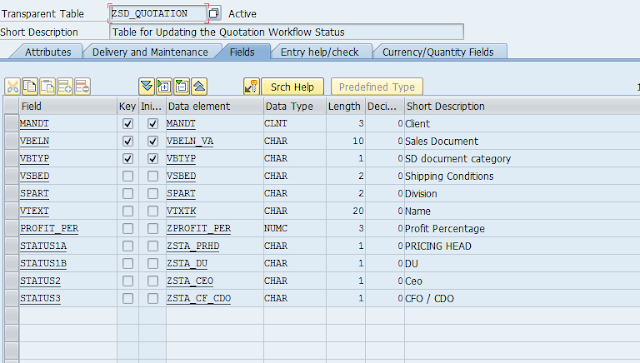Click the Short Description column header
This screenshot has height=363, width=640.
[522, 106]
